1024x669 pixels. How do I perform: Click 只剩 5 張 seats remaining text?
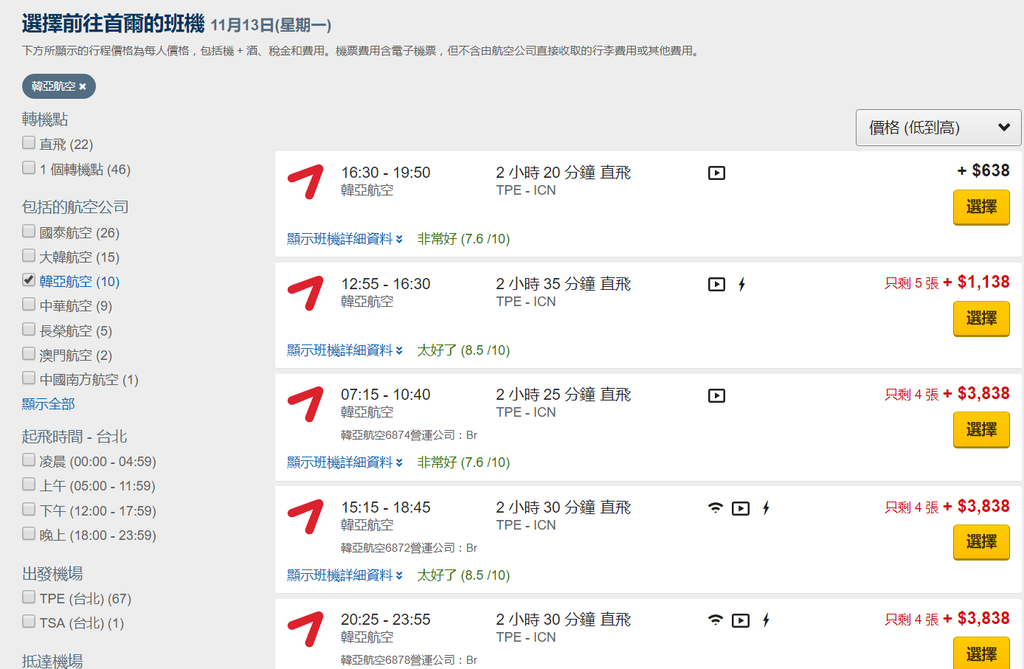point(912,283)
